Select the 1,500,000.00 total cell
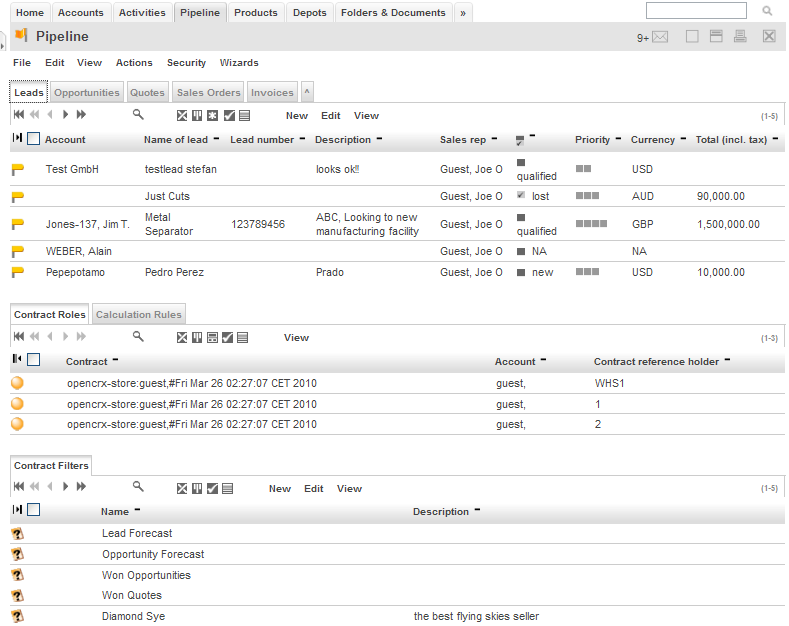This screenshot has width=789, height=626. (728, 224)
